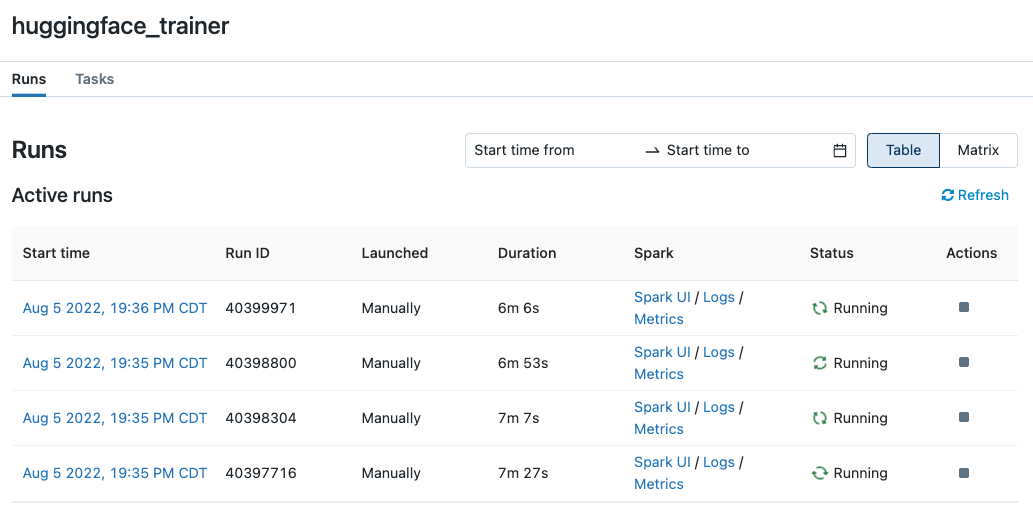This screenshot has height=520, width=1033.
Task: Click the Run ID column header
Action: [247, 253]
